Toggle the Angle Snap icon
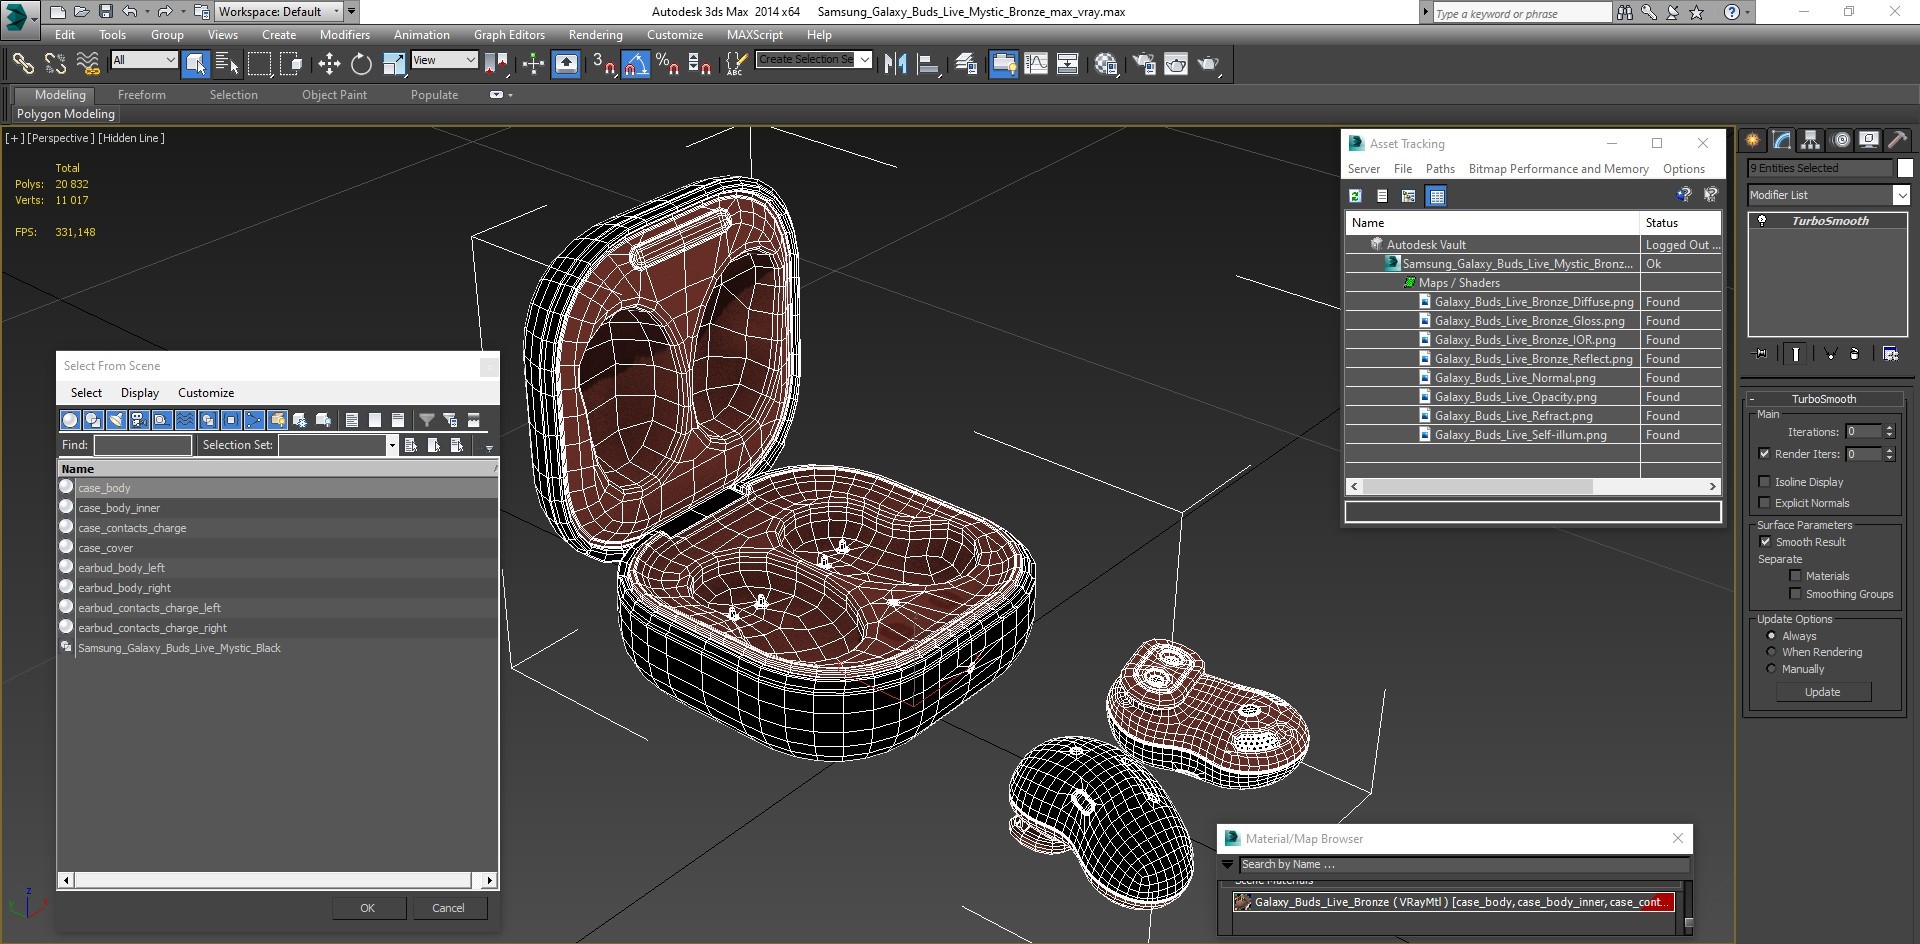The width and height of the screenshot is (1920, 944). 636,64
